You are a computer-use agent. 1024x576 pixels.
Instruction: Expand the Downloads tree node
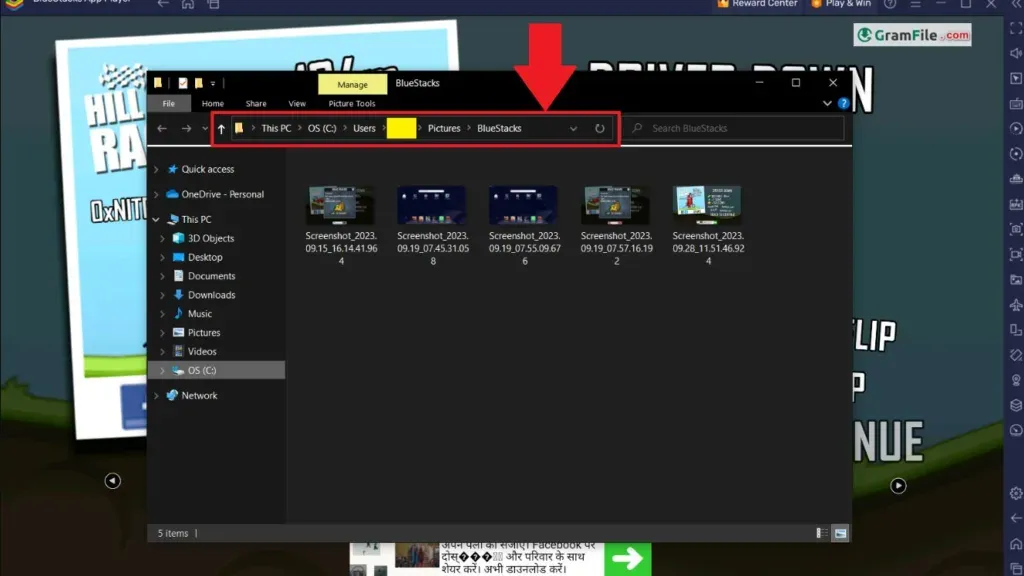click(162, 295)
